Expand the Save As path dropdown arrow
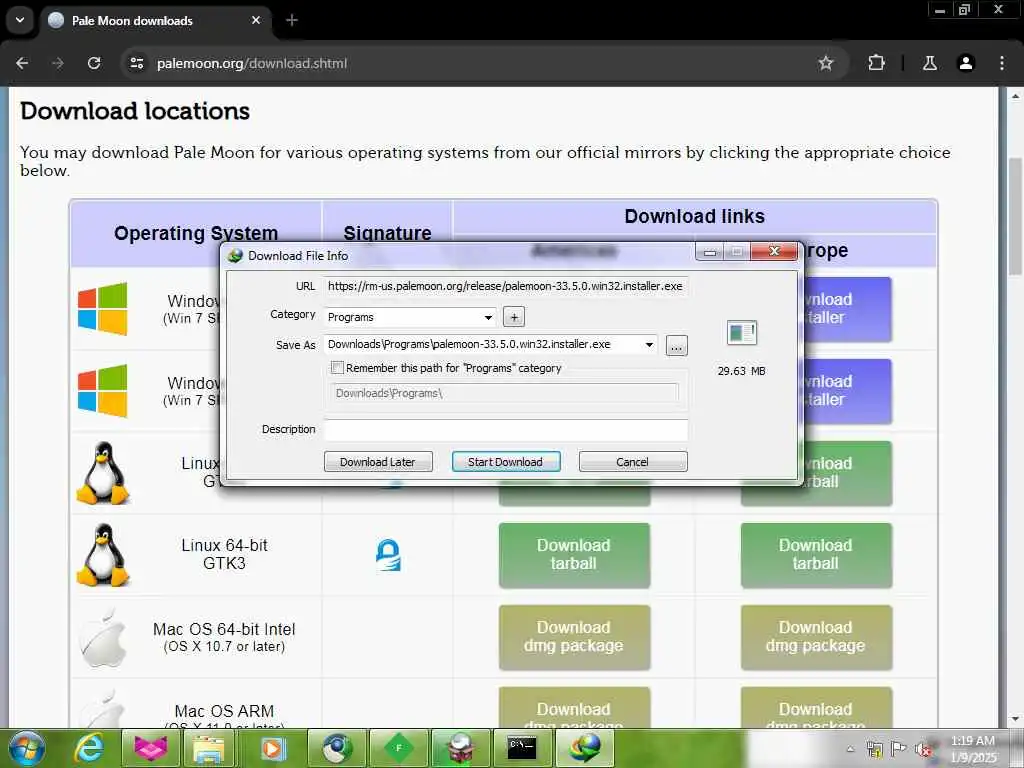The image size is (1024, 768). point(649,344)
